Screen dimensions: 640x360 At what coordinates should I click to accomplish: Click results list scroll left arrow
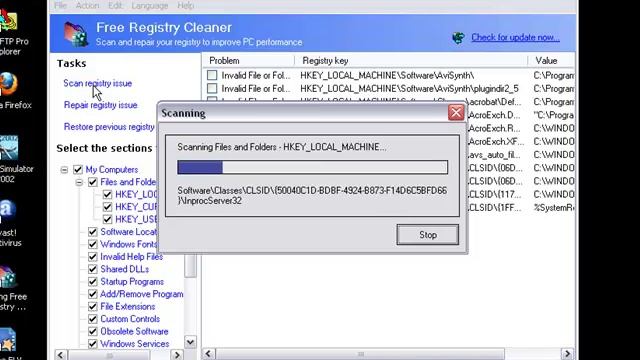click(x=209, y=353)
